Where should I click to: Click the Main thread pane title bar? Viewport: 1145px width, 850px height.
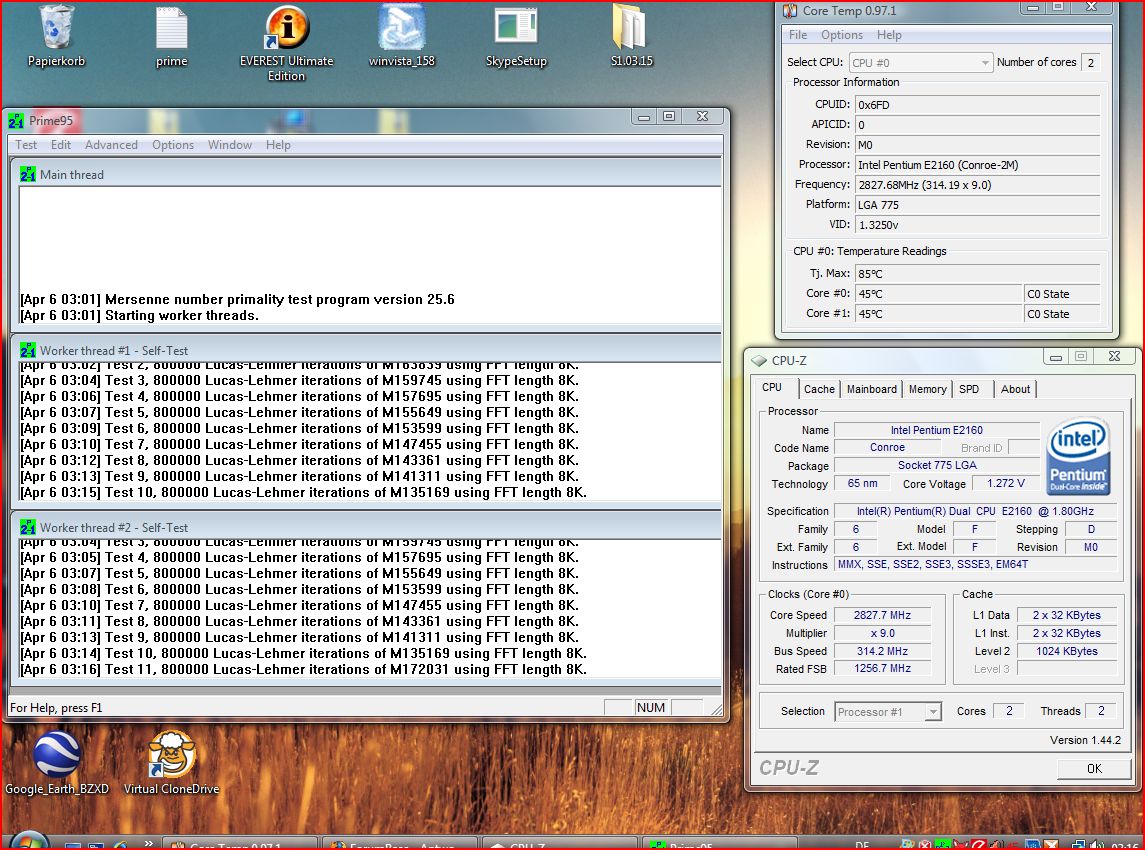367,175
